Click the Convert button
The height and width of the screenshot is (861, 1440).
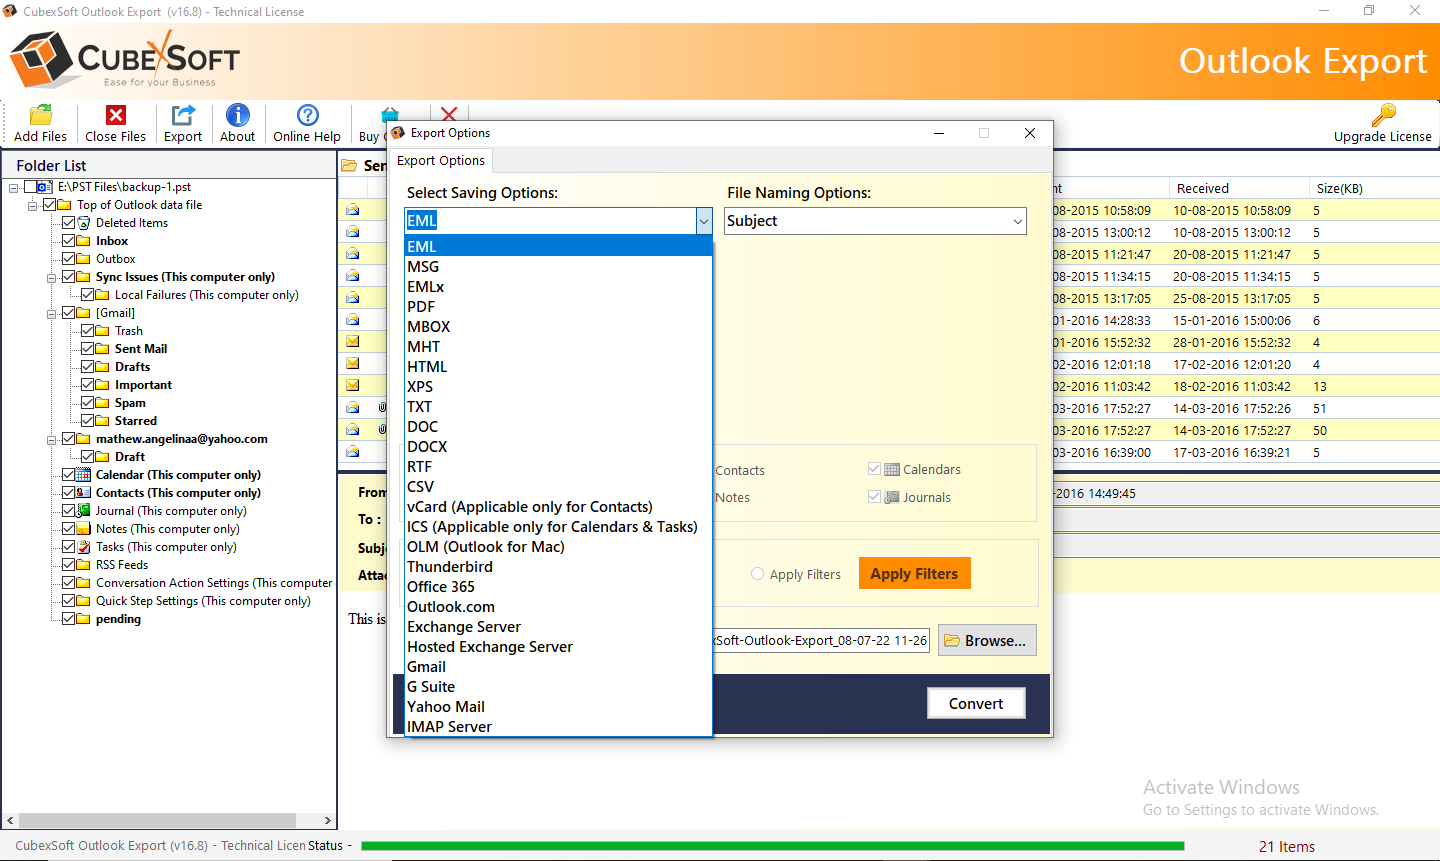pyautogui.click(x=976, y=704)
